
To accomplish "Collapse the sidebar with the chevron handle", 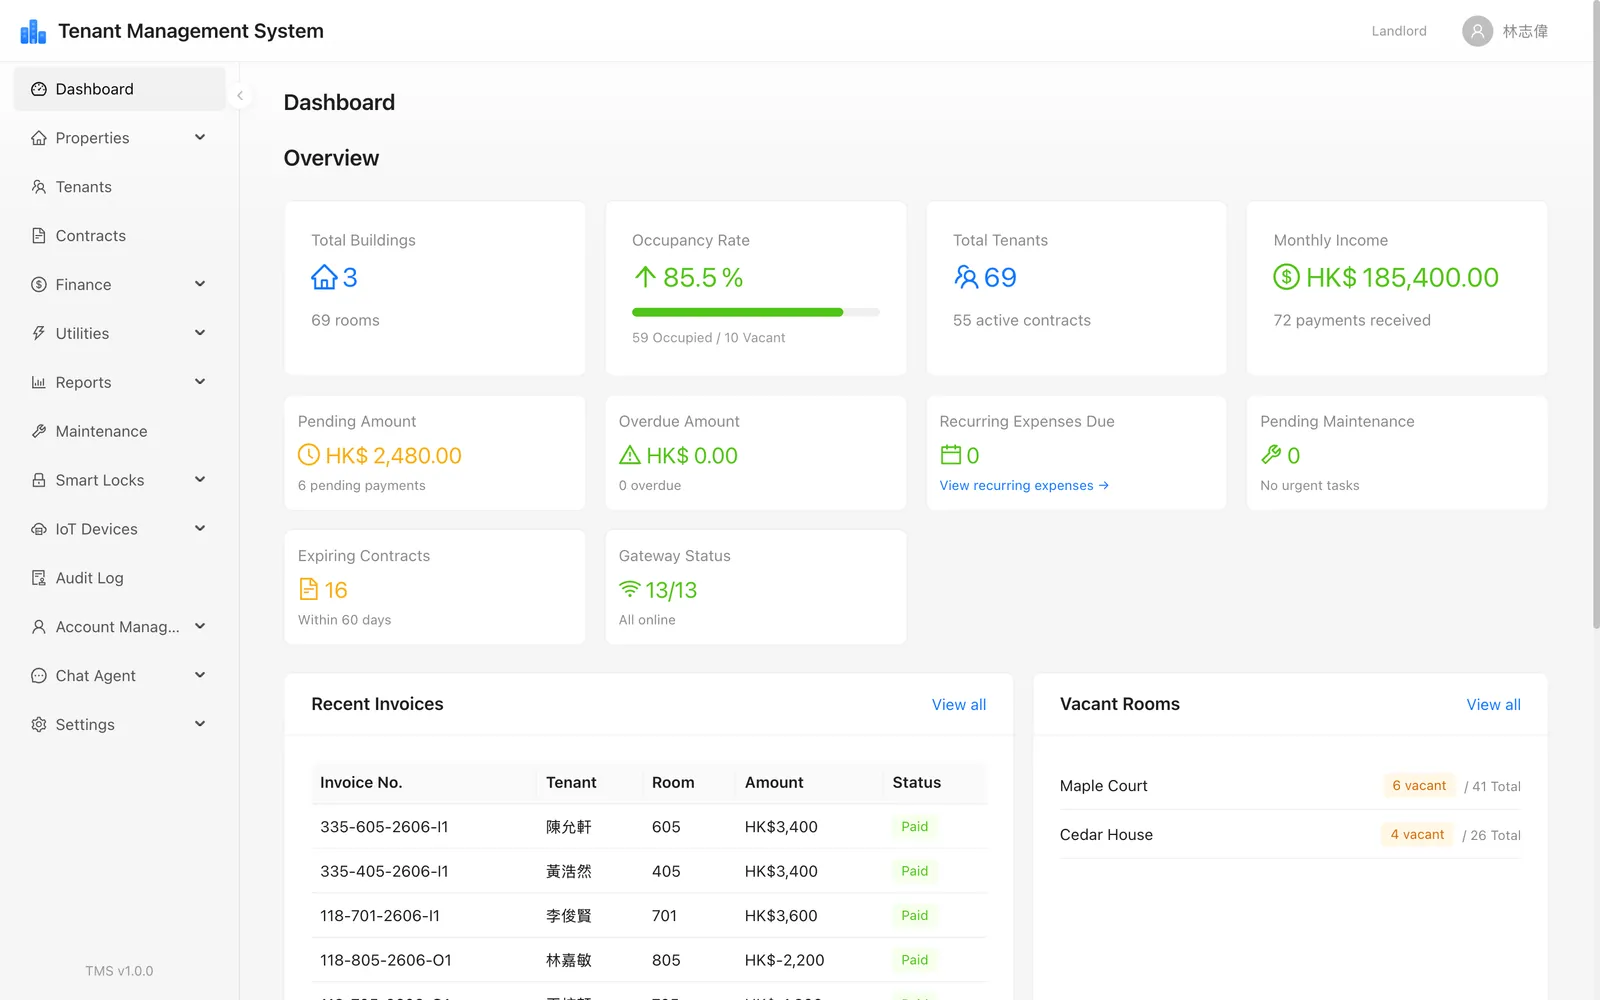I will (240, 96).
